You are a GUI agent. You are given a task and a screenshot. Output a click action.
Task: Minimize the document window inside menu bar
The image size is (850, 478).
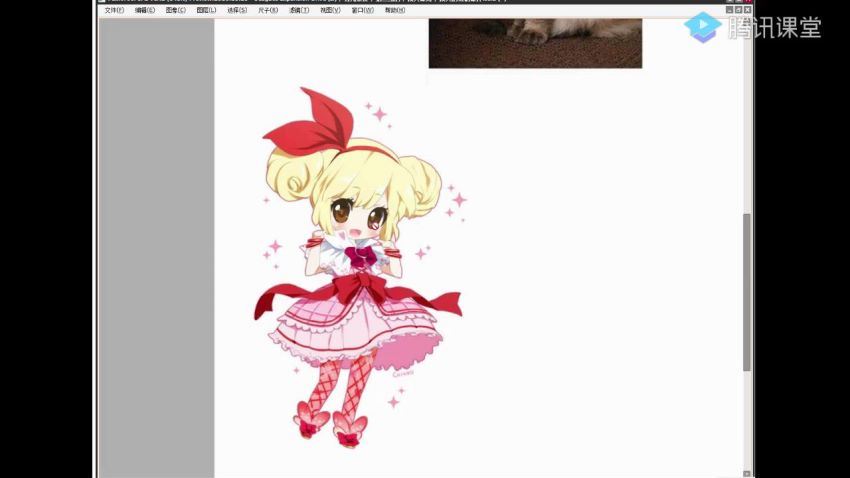730,10
